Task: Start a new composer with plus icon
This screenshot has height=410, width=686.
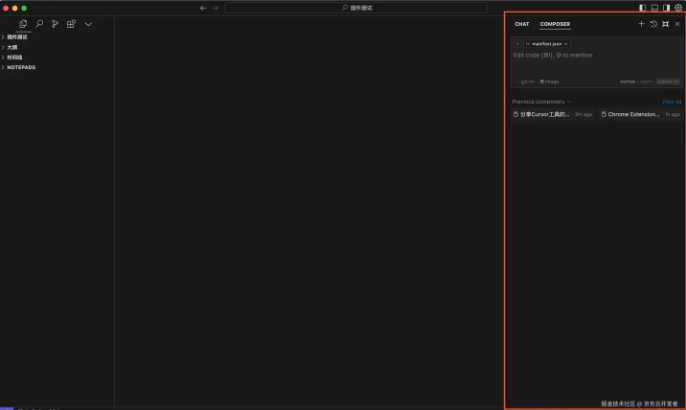Action: pos(641,24)
